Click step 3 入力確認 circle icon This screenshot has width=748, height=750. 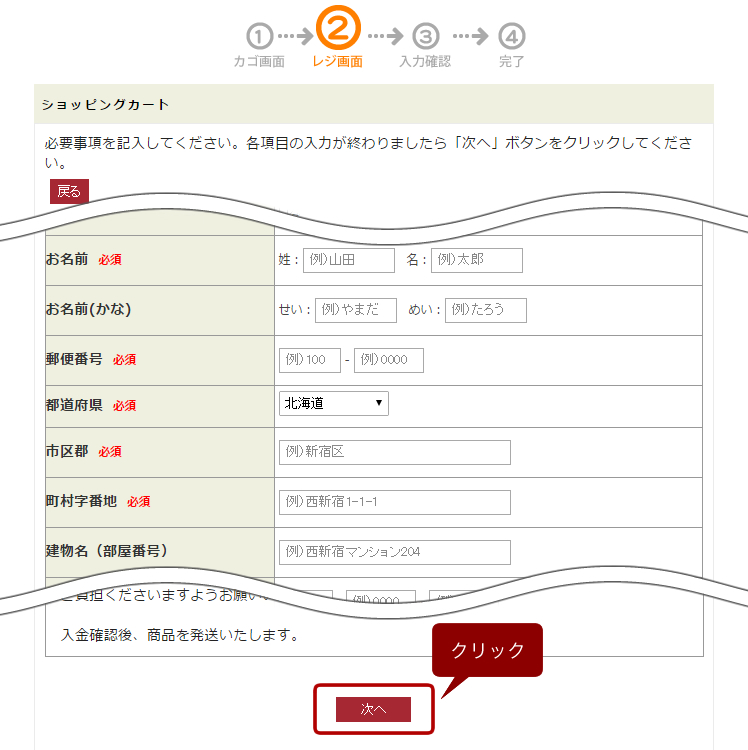[426, 36]
